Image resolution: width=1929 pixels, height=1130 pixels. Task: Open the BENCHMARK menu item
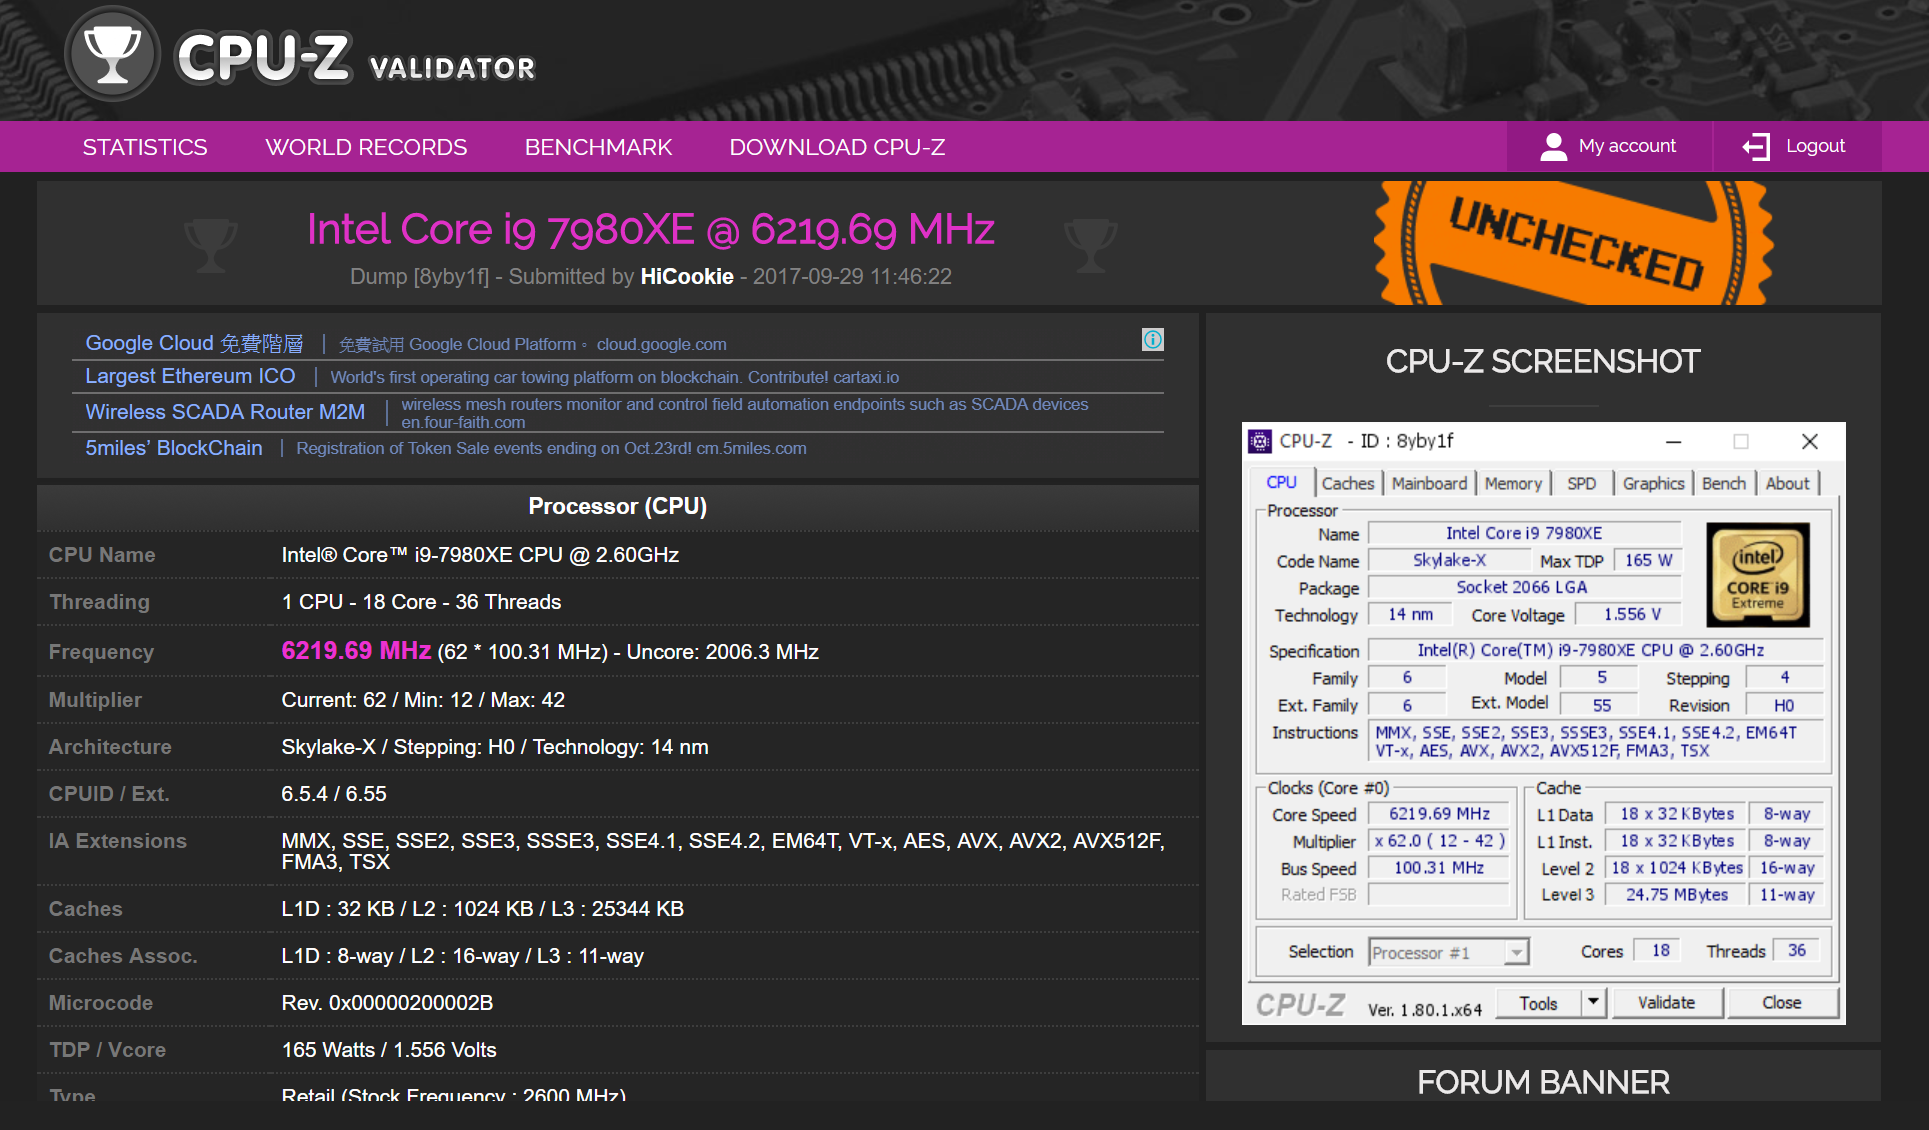598,147
